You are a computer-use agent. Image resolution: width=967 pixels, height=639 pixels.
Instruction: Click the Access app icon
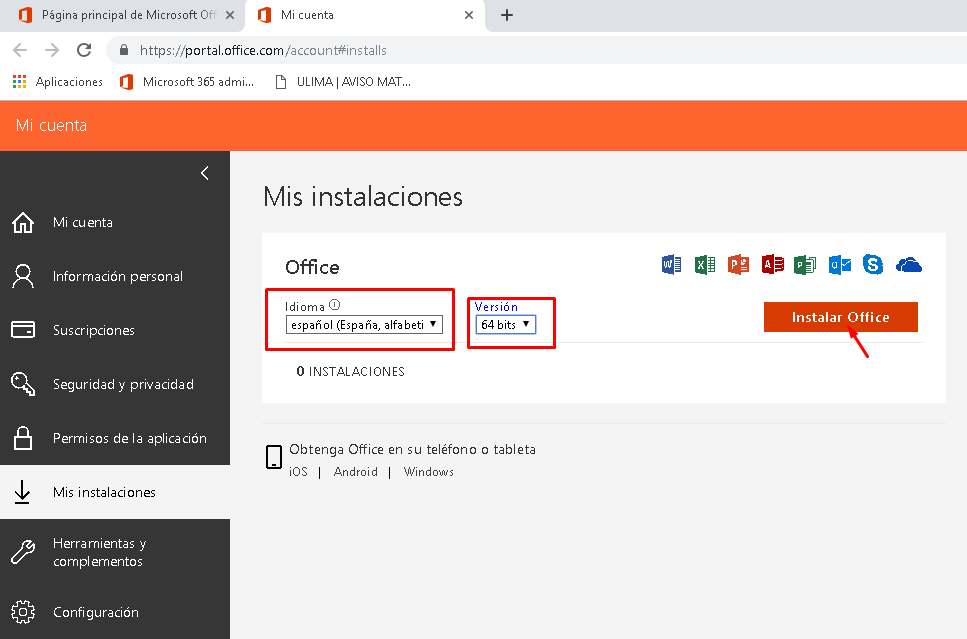point(772,265)
